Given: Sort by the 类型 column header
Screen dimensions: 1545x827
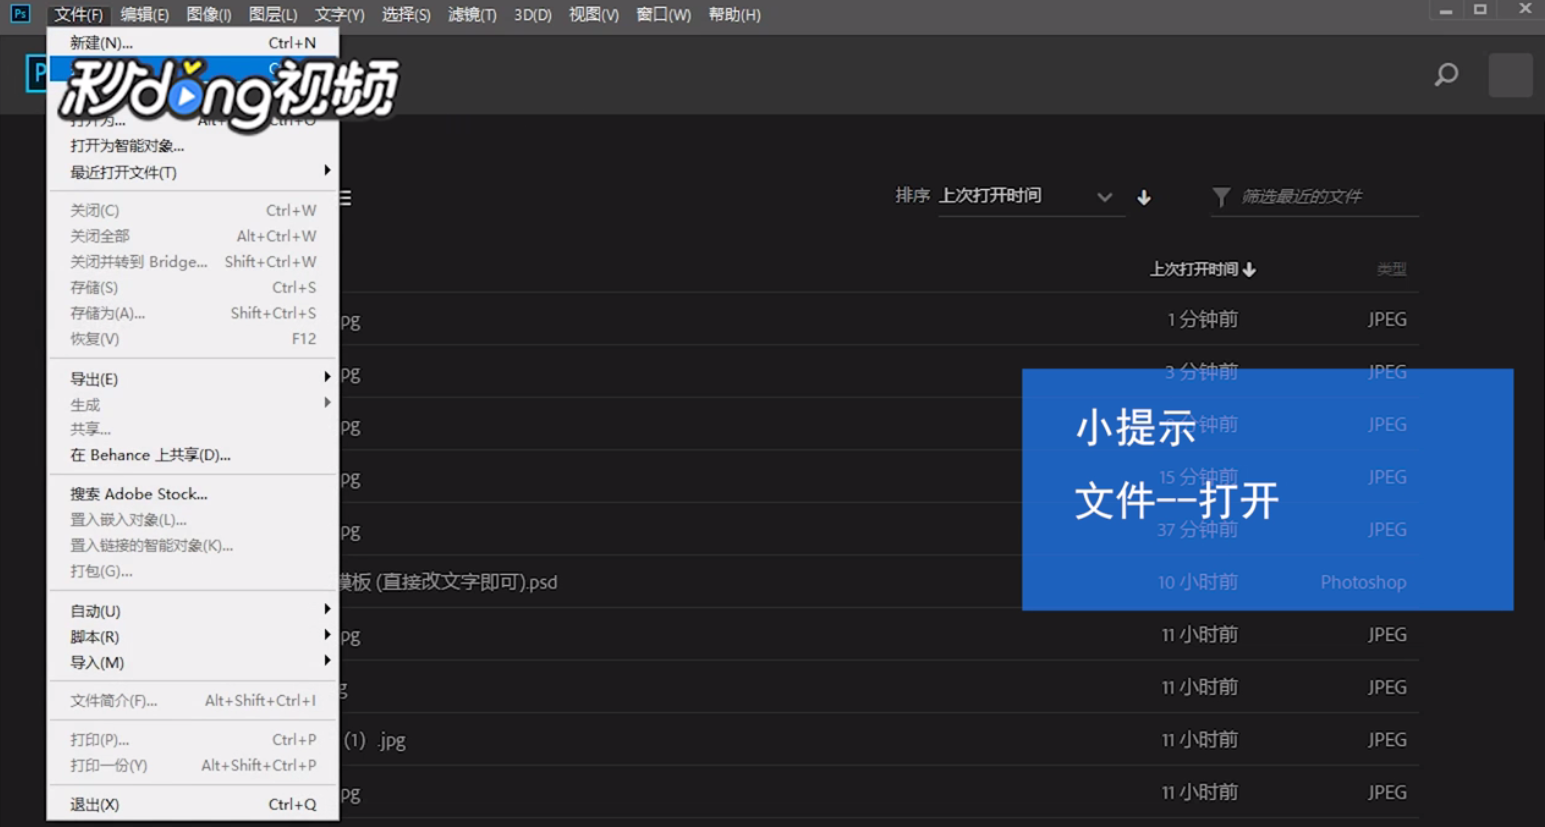Looking at the screenshot, I should [x=1391, y=269].
